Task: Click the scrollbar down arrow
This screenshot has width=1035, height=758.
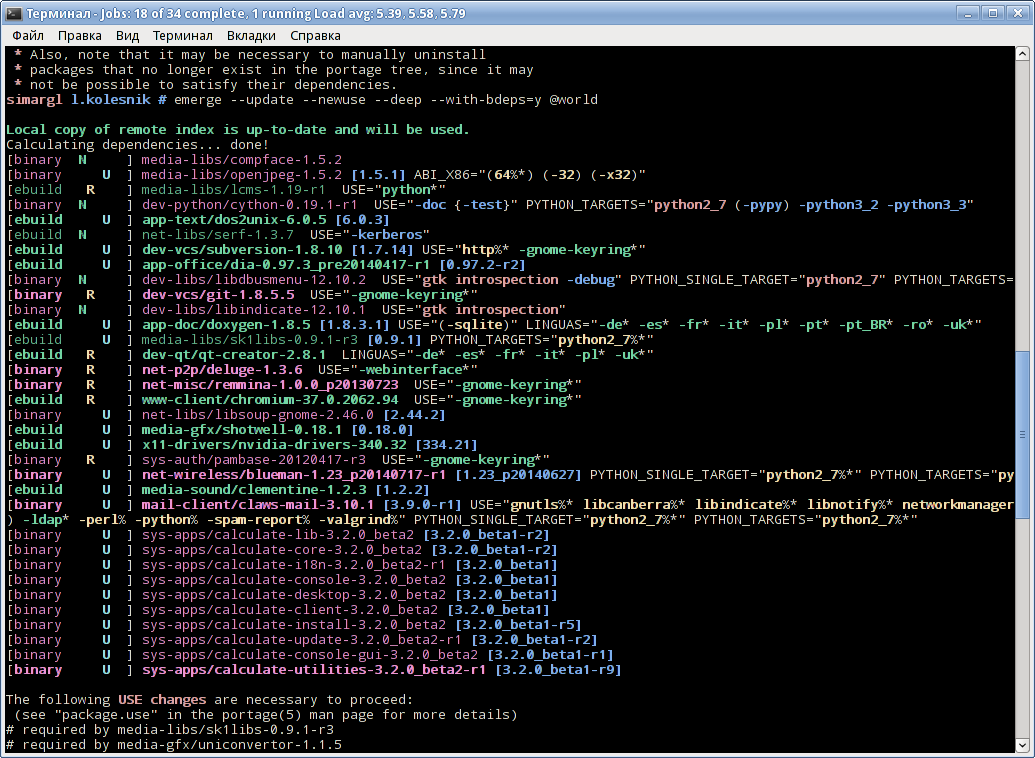Action: coord(1022,745)
